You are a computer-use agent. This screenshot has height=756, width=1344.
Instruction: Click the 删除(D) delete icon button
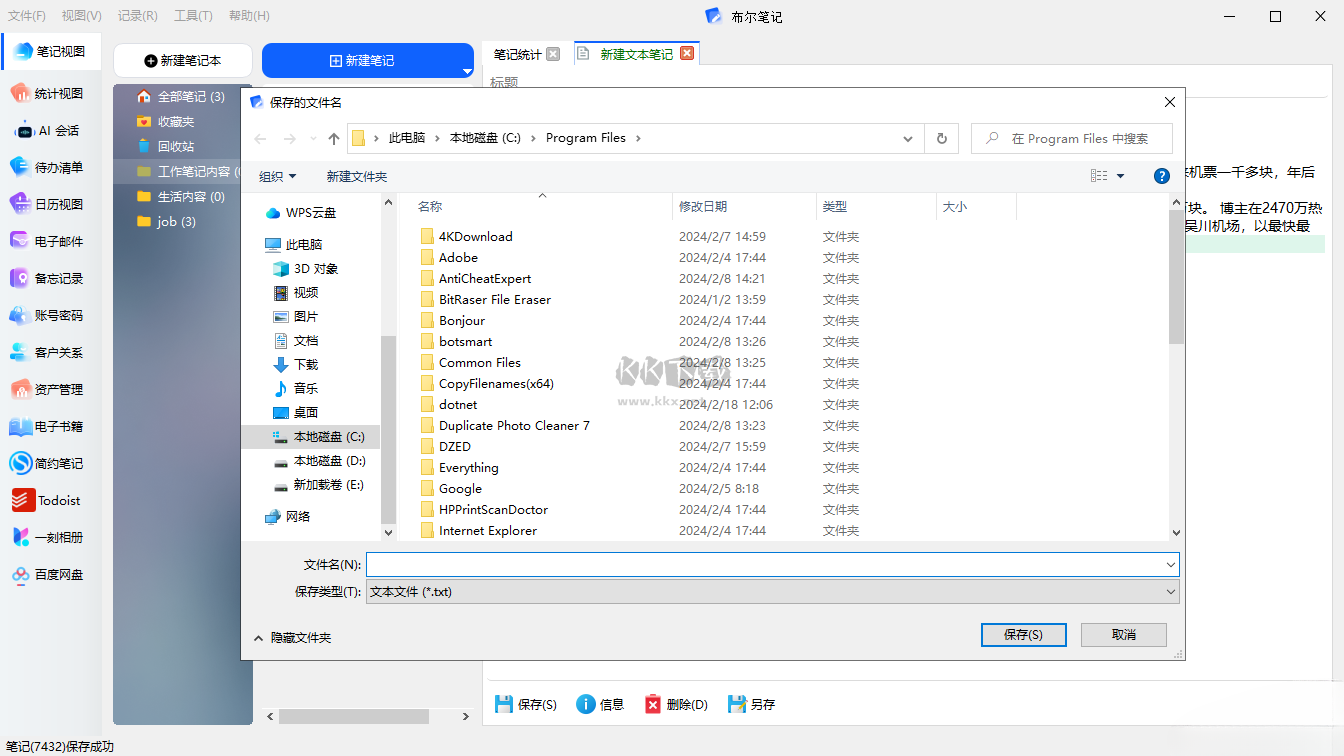[x=676, y=705]
